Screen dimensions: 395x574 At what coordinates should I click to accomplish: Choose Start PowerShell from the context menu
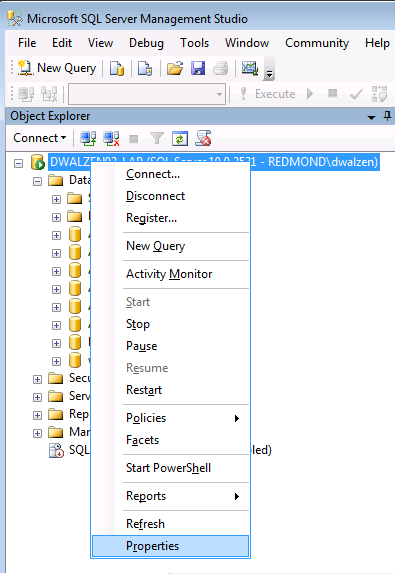click(x=171, y=468)
